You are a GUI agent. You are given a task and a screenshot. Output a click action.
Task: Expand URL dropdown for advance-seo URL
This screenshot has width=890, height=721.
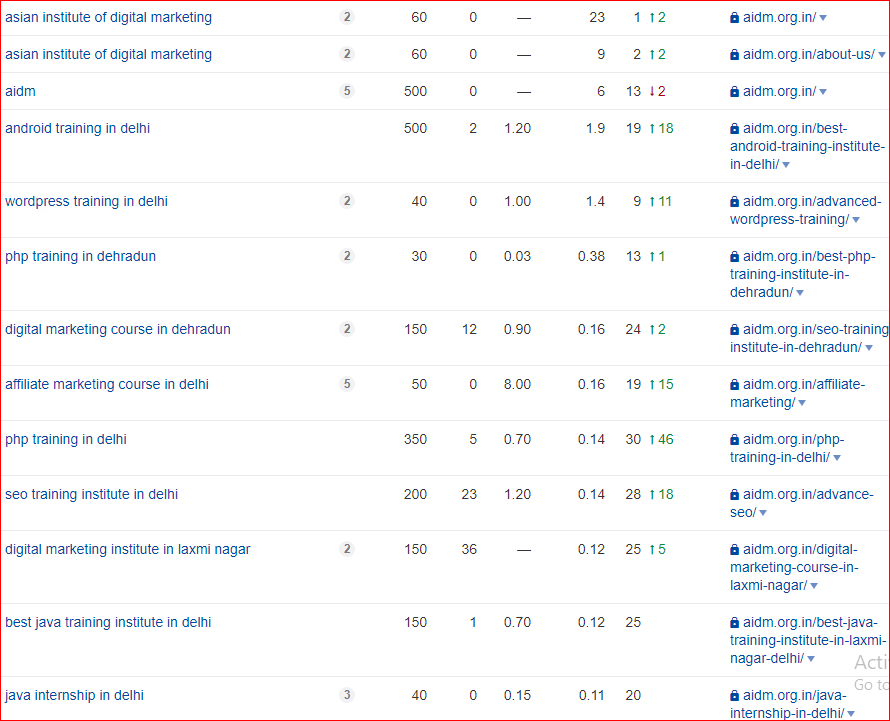click(x=763, y=513)
